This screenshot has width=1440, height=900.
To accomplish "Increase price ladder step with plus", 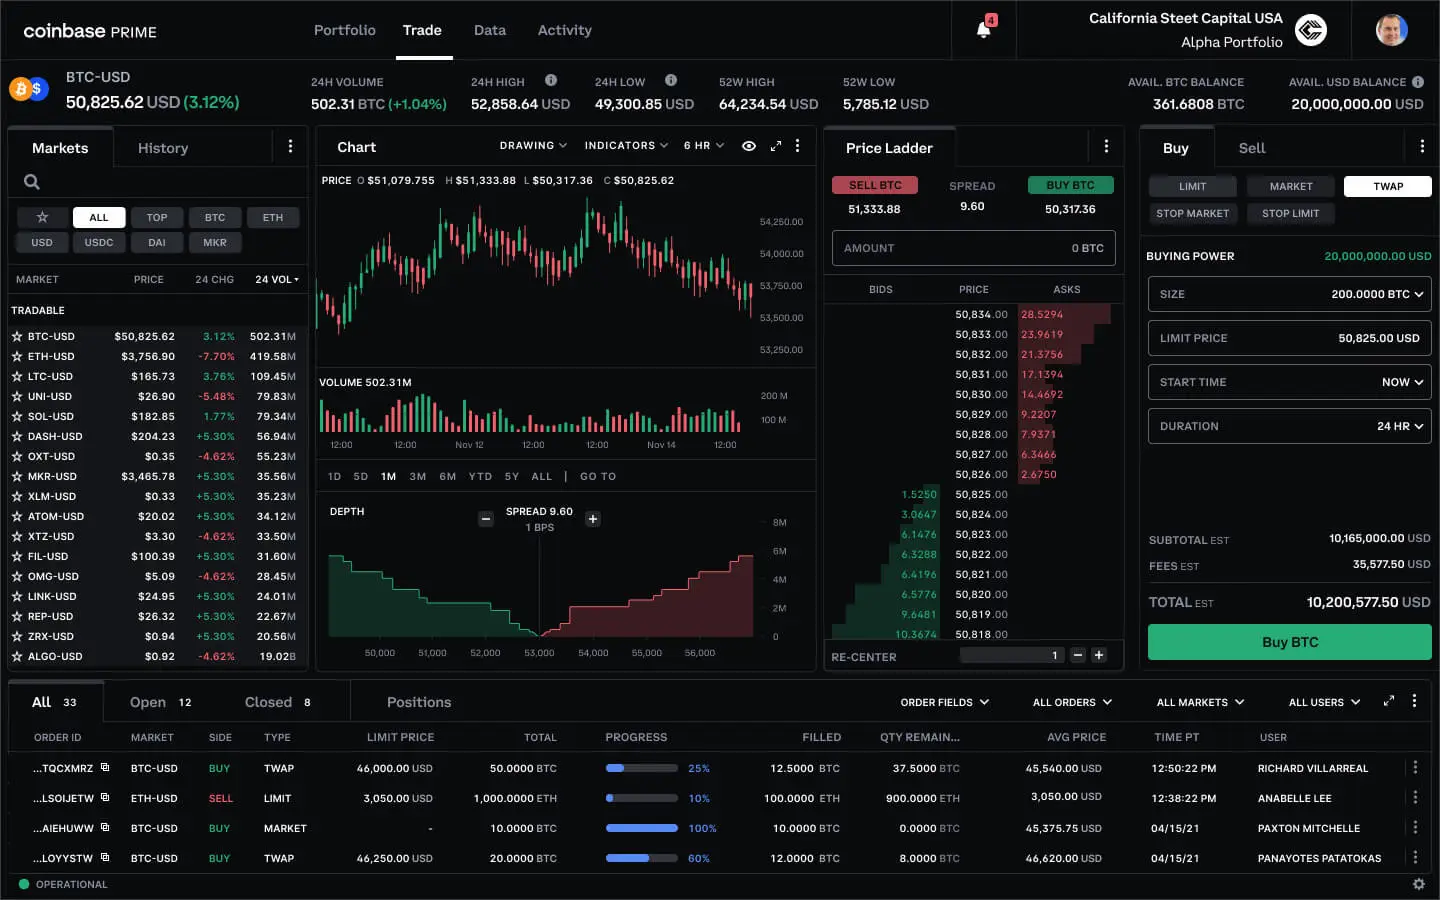I will pos(1099,655).
